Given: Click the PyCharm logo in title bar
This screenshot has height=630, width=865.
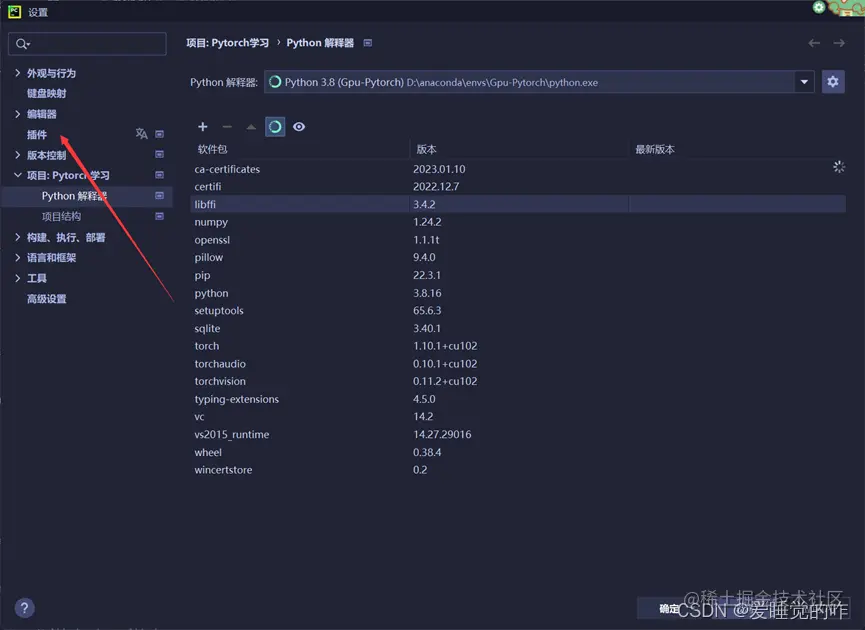Looking at the screenshot, I should (x=15, y=12).
